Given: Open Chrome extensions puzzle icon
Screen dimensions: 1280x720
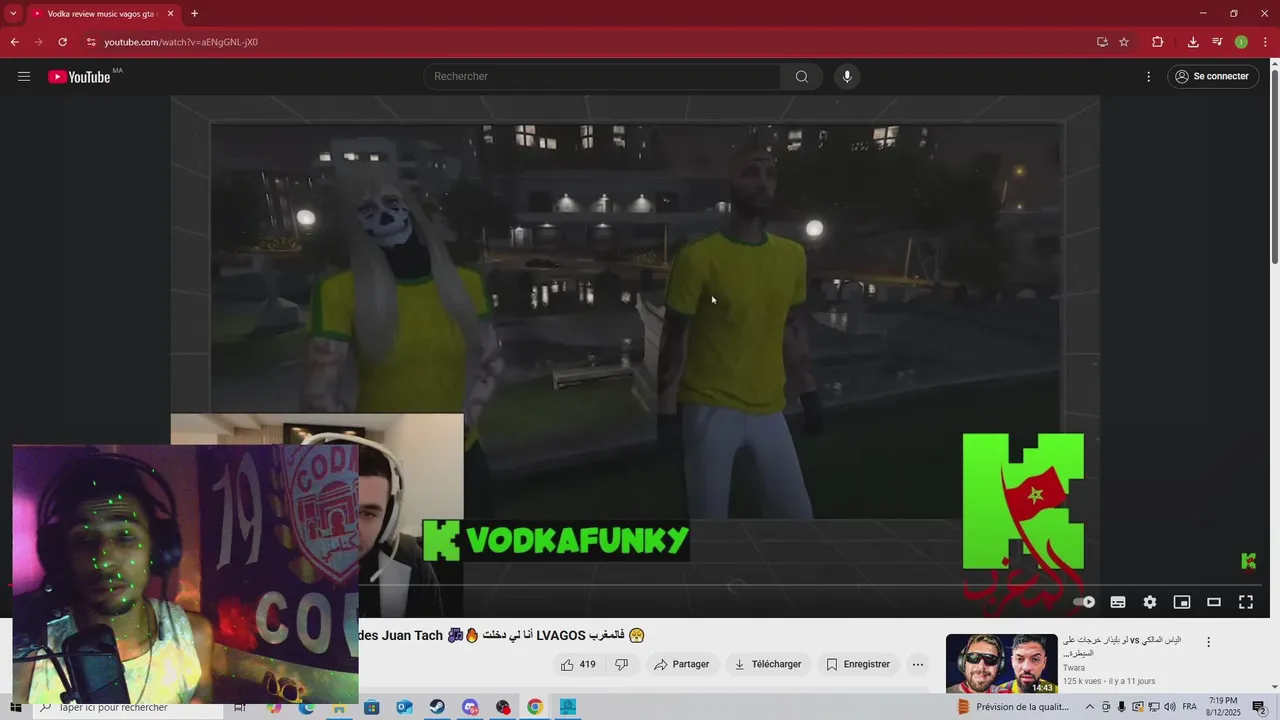Looking at the screenshot, I should (x=1158, y=42).
